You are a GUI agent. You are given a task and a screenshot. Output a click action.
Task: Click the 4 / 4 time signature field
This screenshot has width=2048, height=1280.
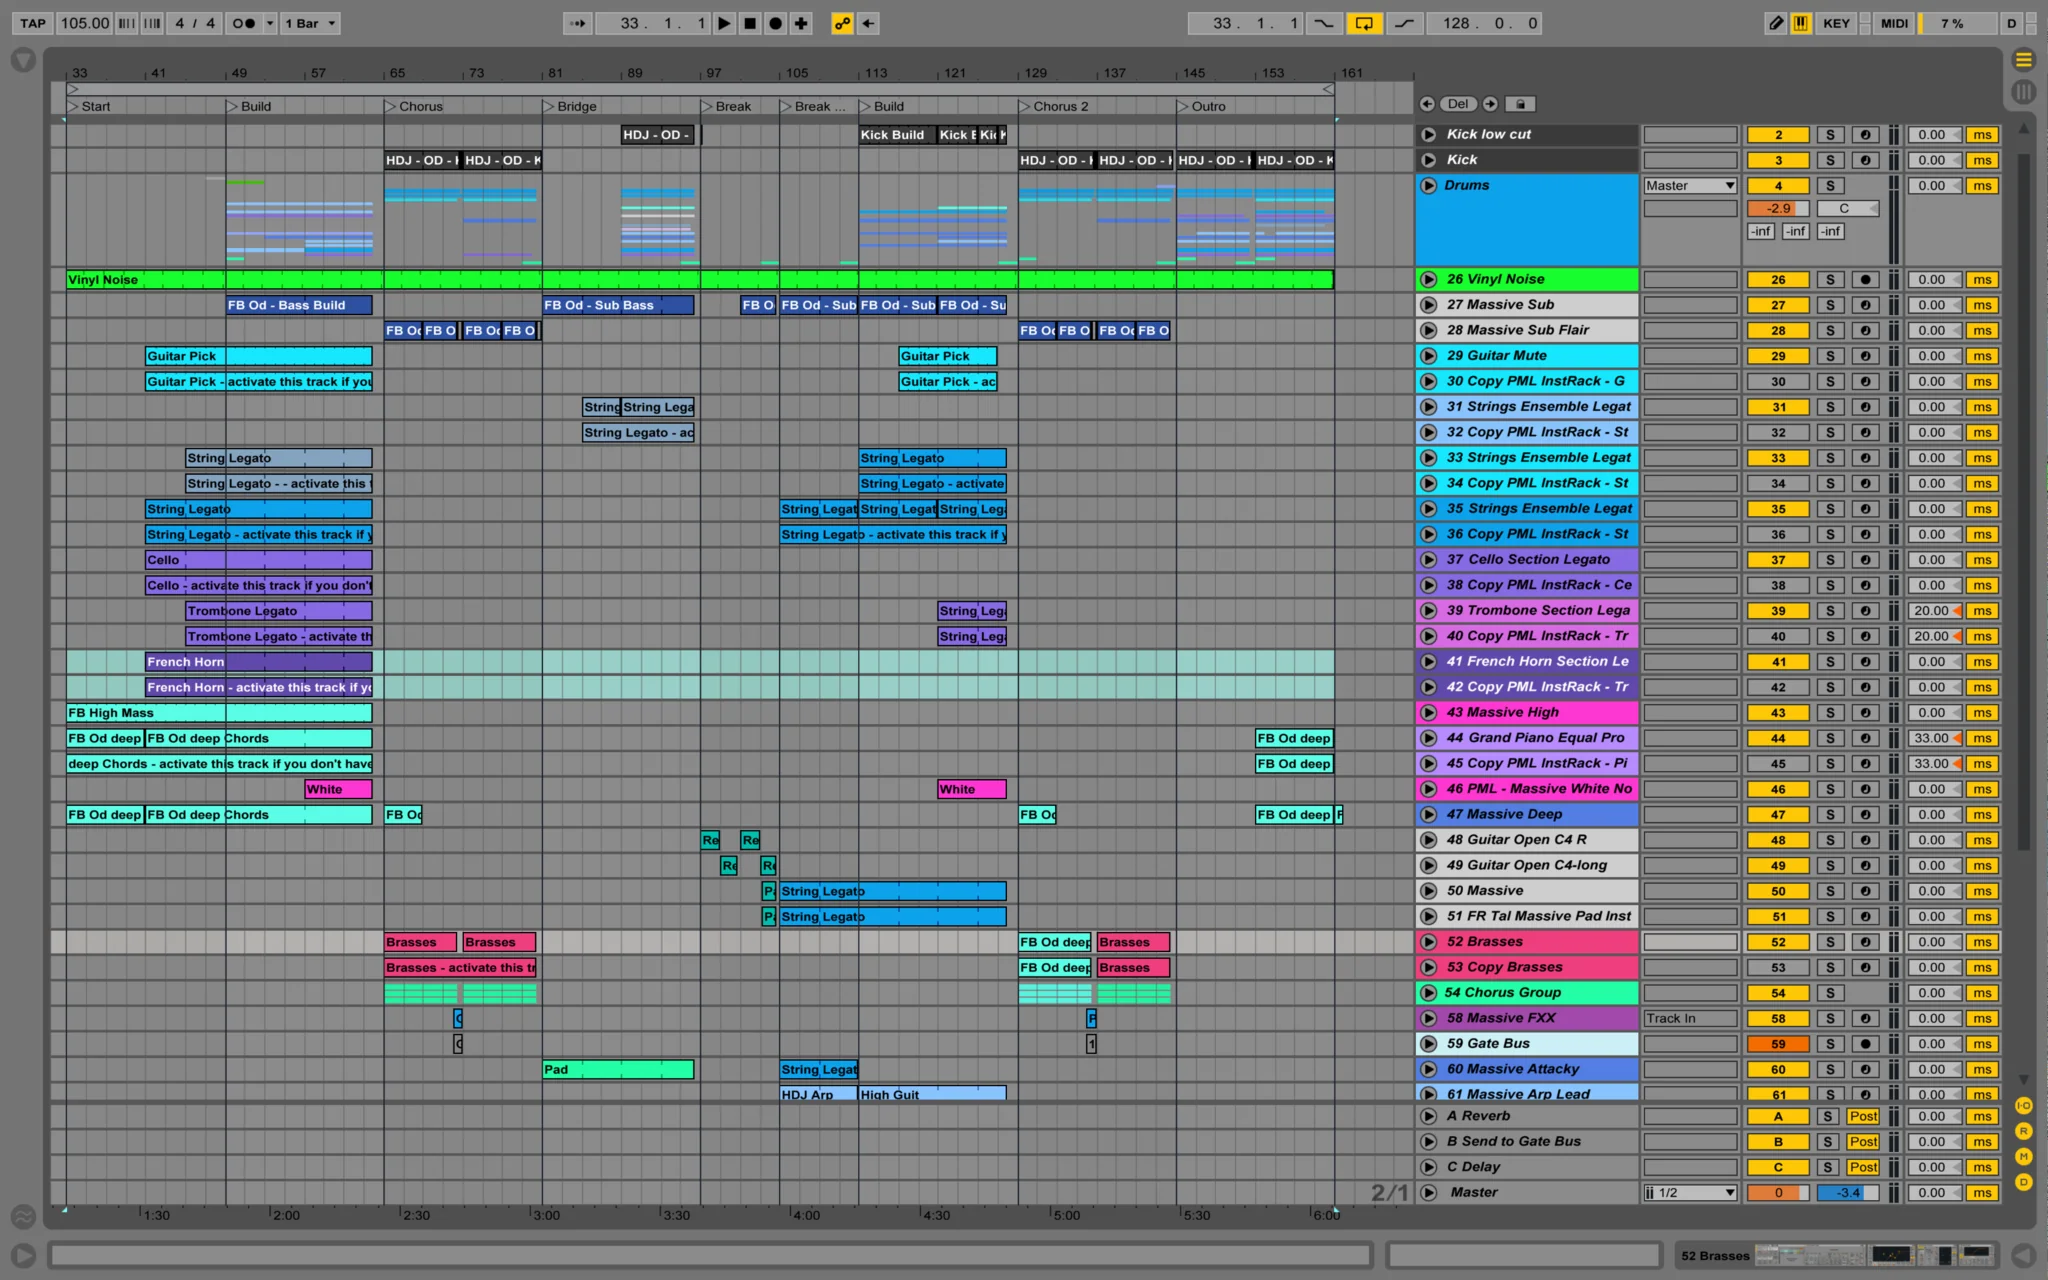coord(195,23)
